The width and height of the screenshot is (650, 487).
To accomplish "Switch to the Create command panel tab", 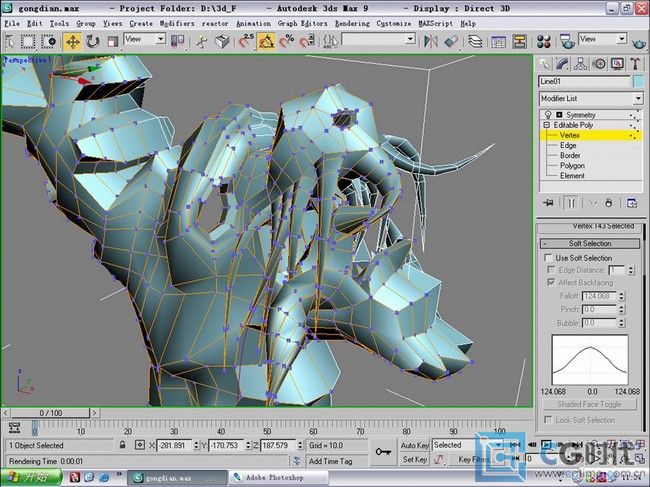I will [x=544, y=64].
